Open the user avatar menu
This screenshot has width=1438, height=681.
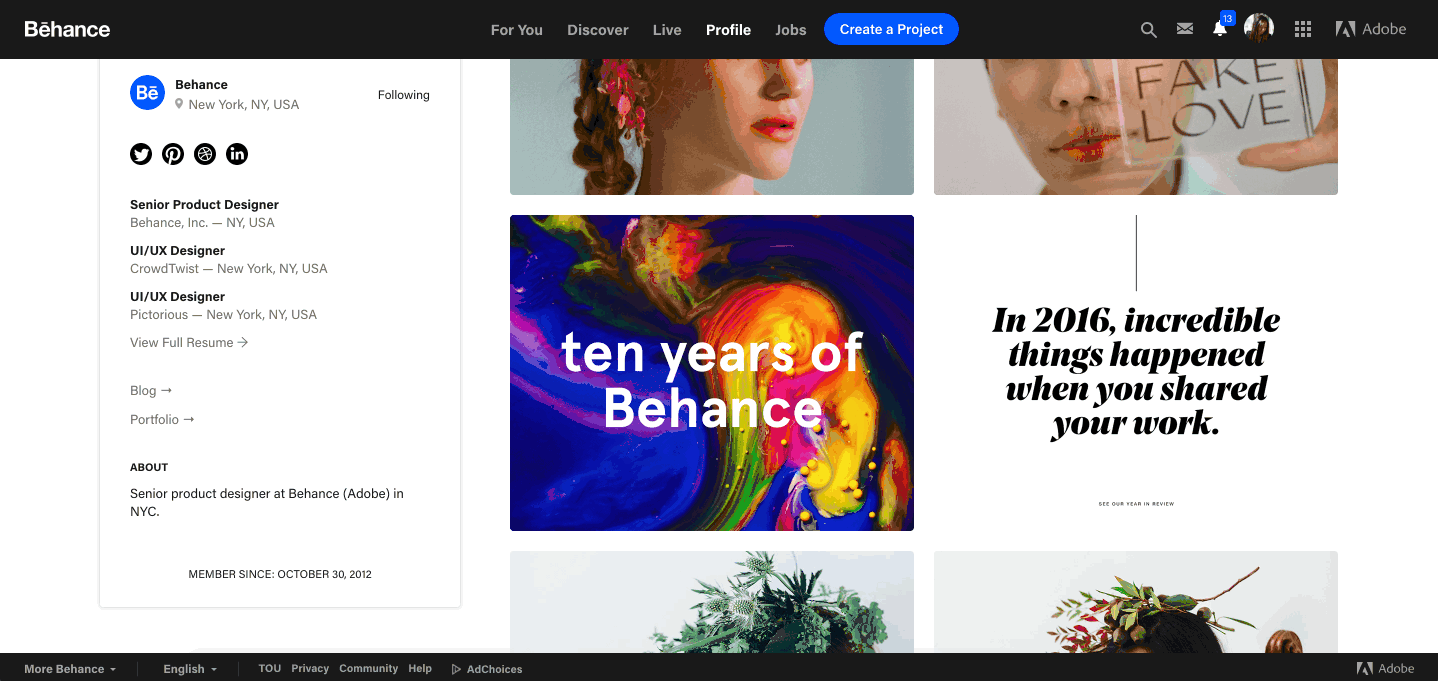[x=1259, y=29]
